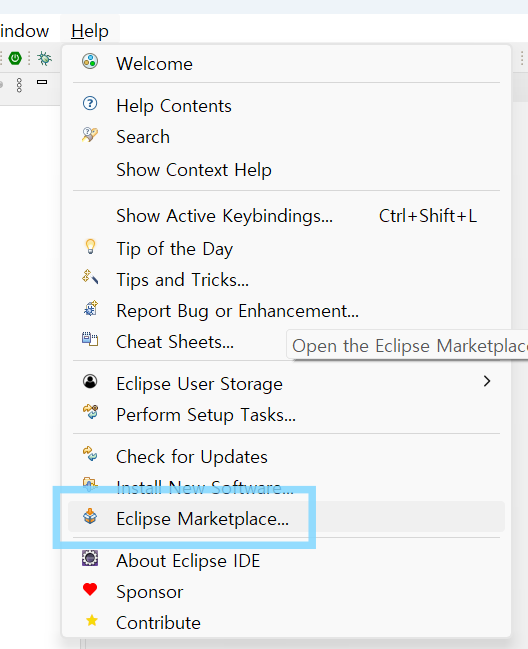Open Help Contents entry
The width and height of the screenshot is (528, 649).
click(286, 106)
